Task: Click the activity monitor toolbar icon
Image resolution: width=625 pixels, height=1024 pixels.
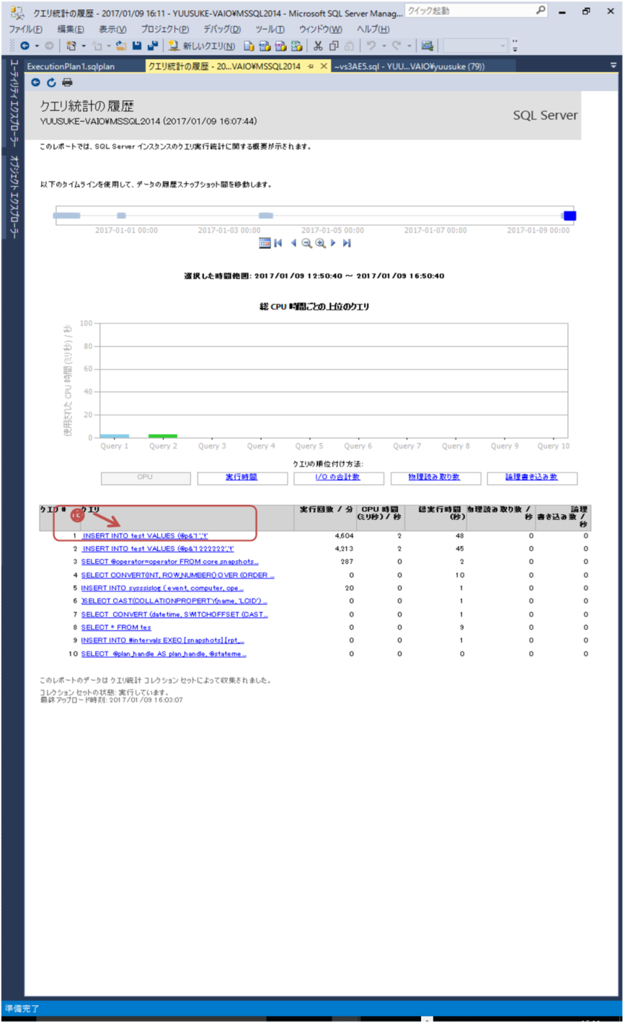Action: [x=427, y=46]
